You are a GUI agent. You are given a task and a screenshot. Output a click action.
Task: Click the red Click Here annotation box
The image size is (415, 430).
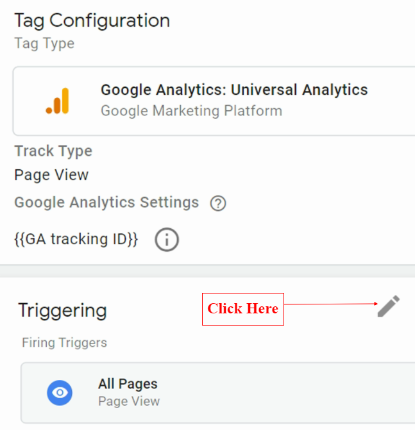(x=243, y=309)
